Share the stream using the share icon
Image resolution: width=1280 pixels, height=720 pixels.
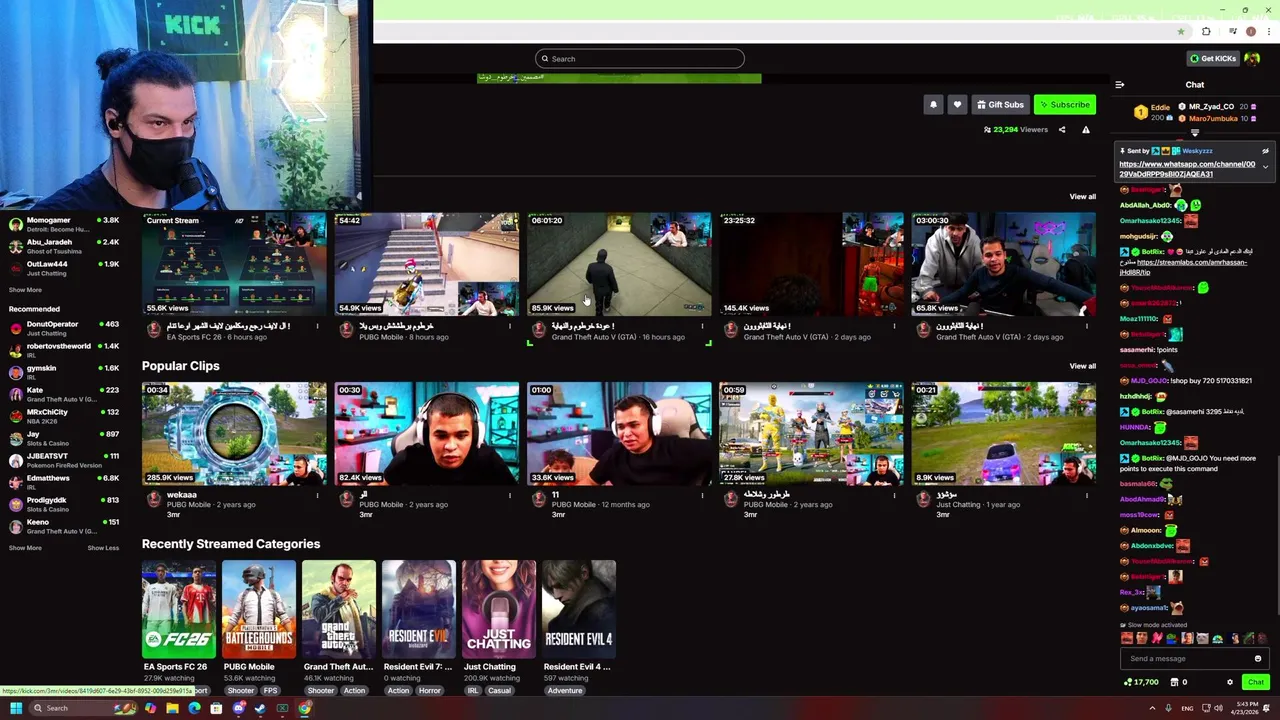(1062, 129)
